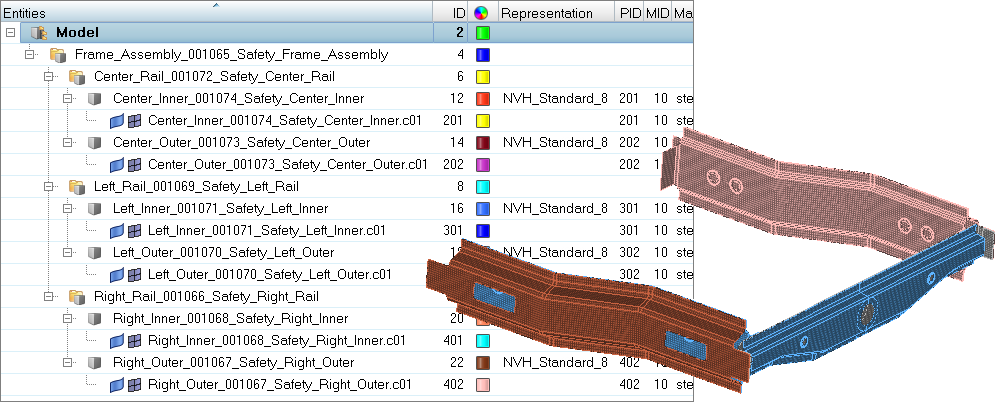Select the Right_Inner_001068_Safety_Right_Inner.c01 component
This screenshot has height=402, width=999.
point(277,341)
